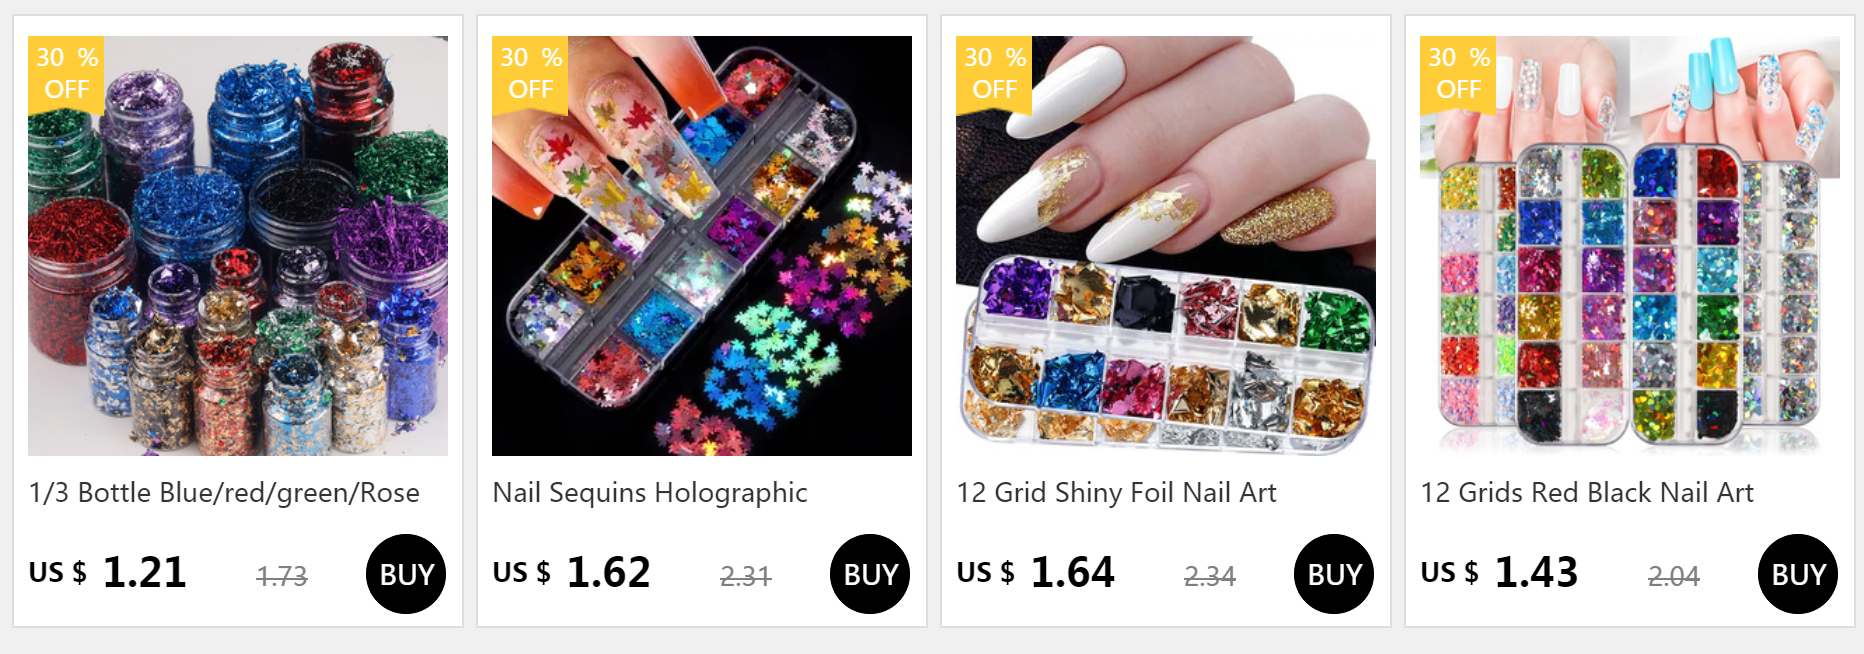The width and height of the screenshot is (1864, 654).
Task: Click the US $ 1.21 price
Action: point(107,573)
